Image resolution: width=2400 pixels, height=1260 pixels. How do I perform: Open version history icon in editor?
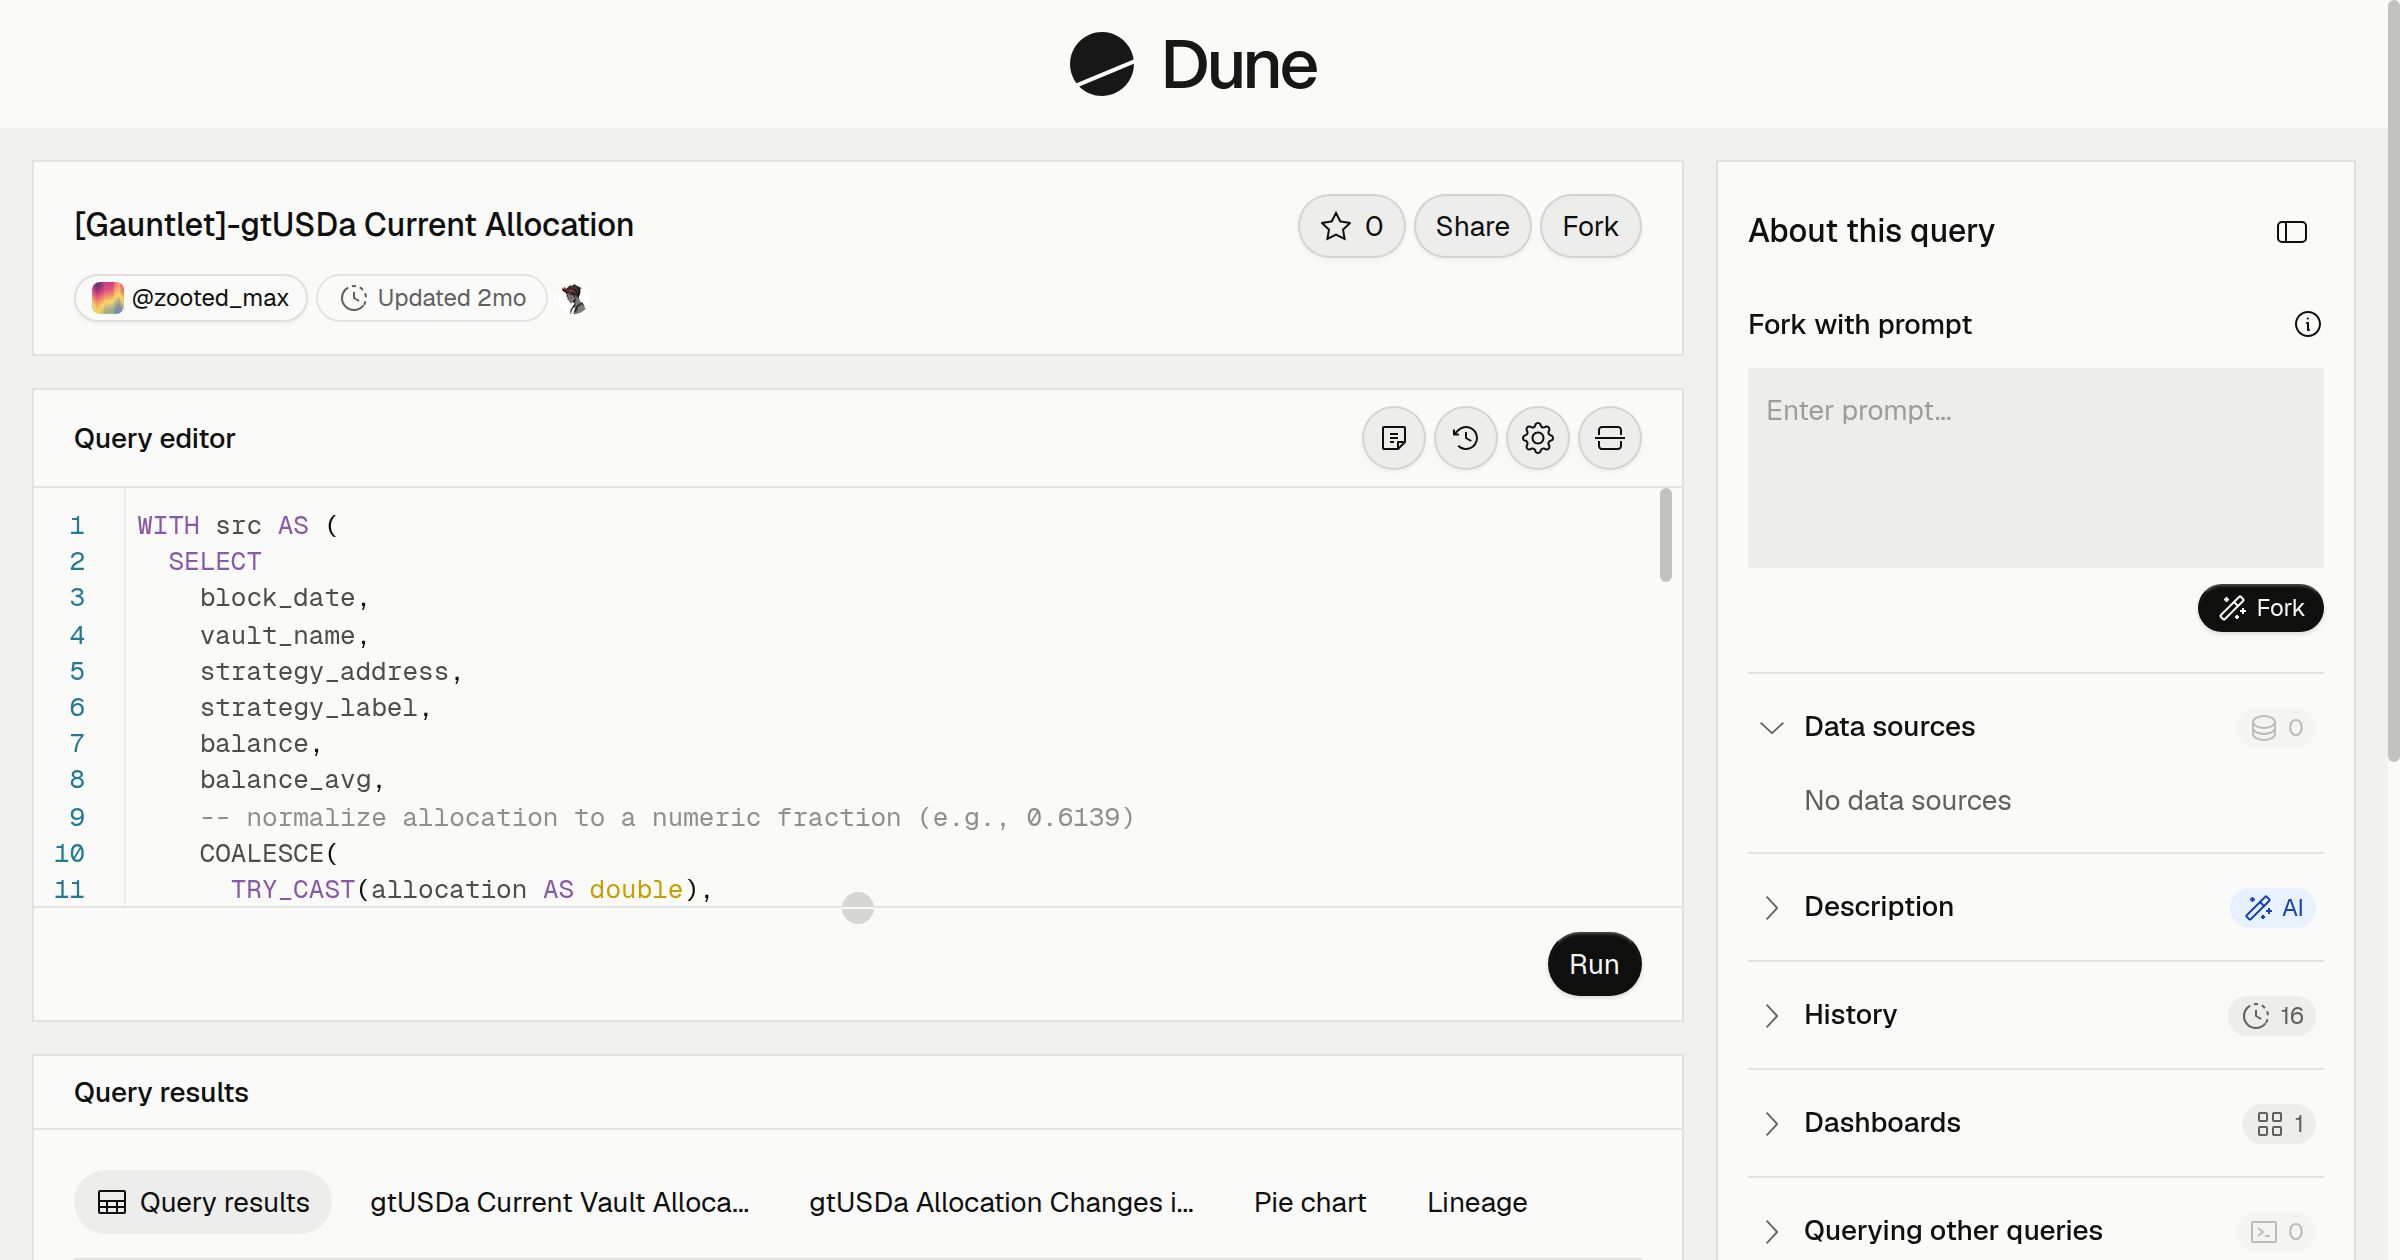point(1465,438)
